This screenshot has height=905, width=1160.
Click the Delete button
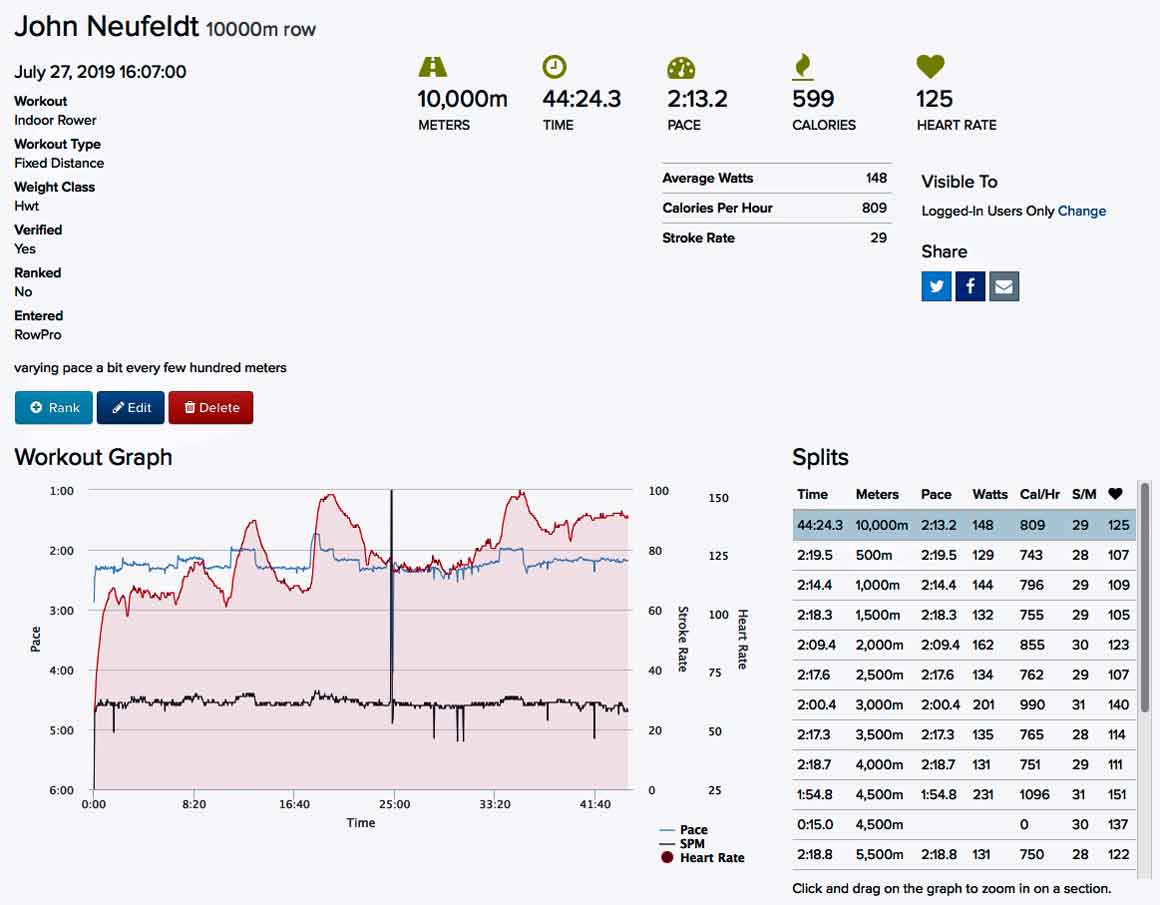211,408
